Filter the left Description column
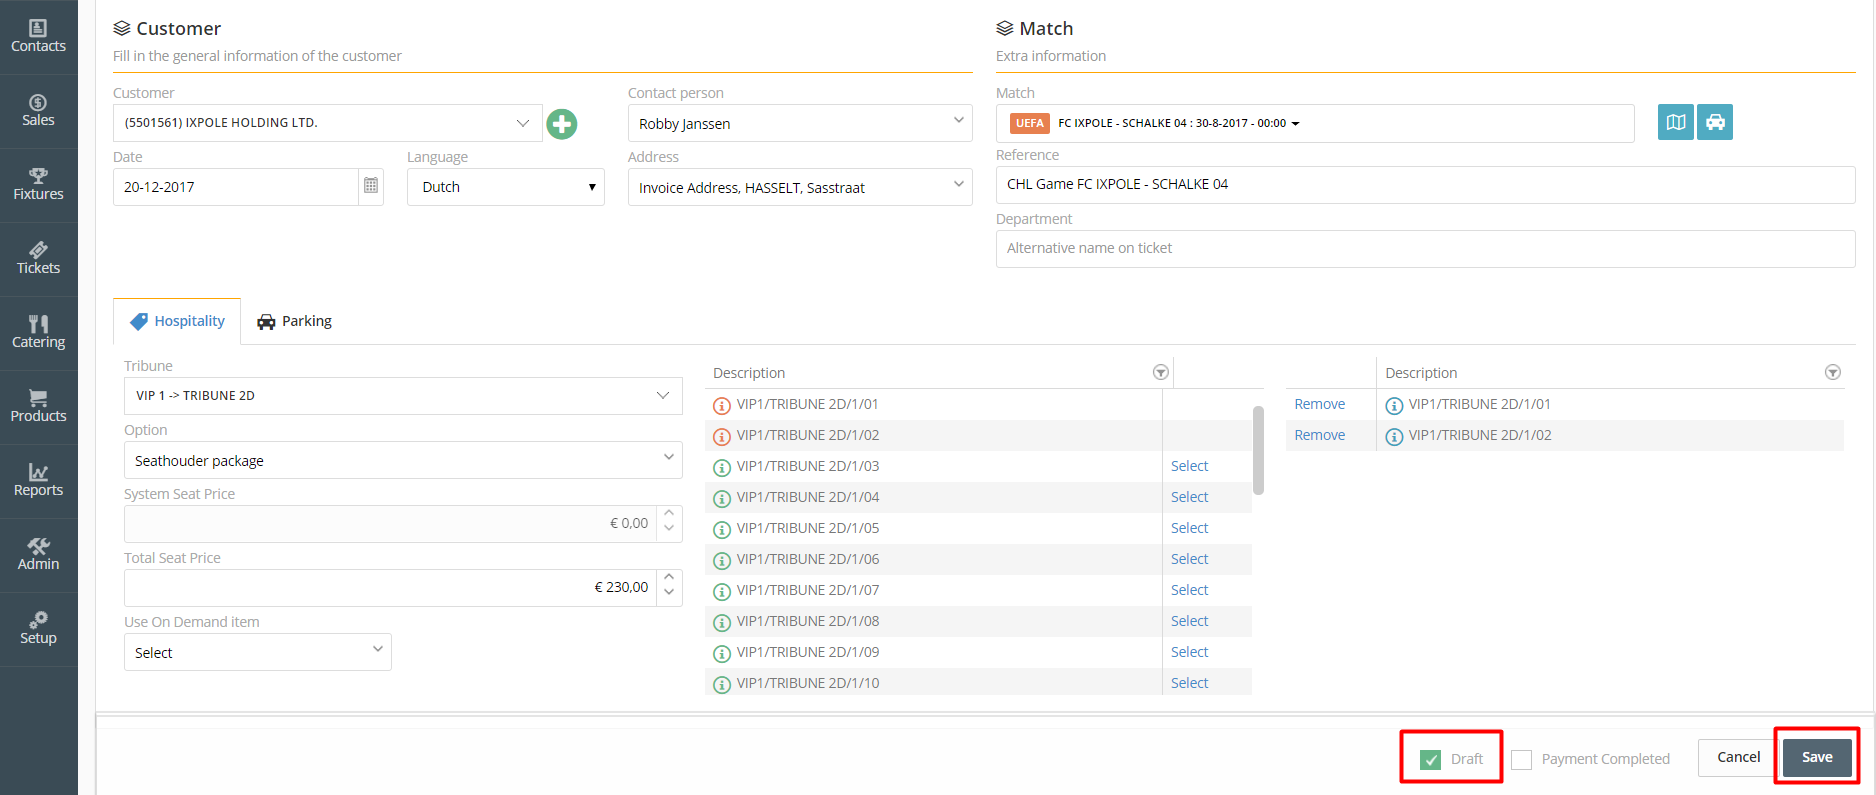 click(1160, 372)
